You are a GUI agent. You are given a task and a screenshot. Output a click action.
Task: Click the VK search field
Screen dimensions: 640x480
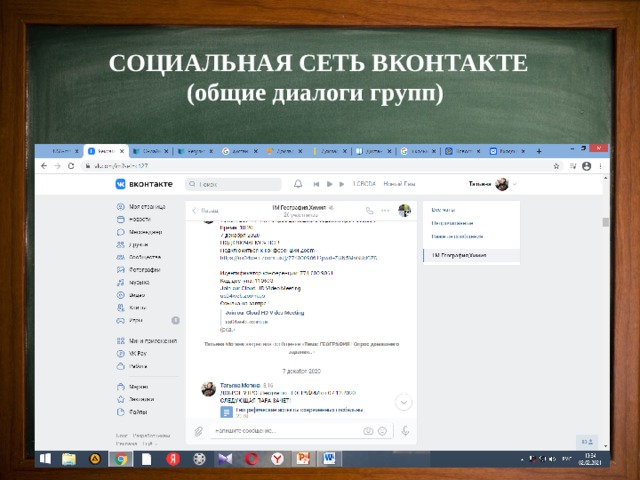233,184
